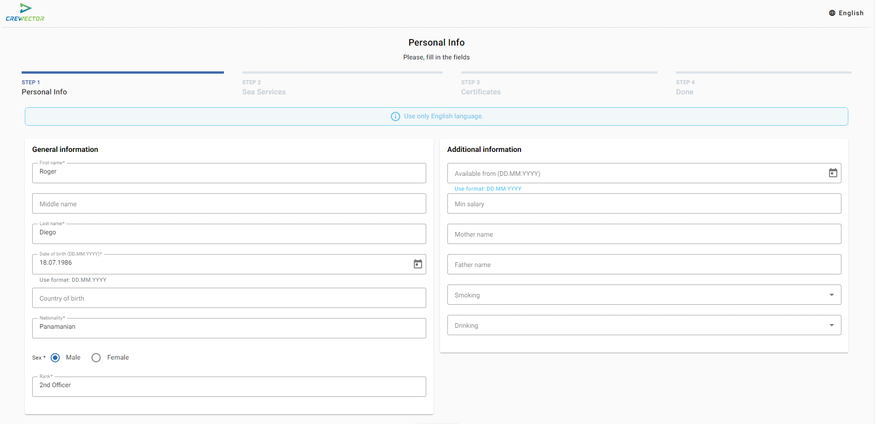
Task: Click the Min salary input
Action: (x=643, y=204)
